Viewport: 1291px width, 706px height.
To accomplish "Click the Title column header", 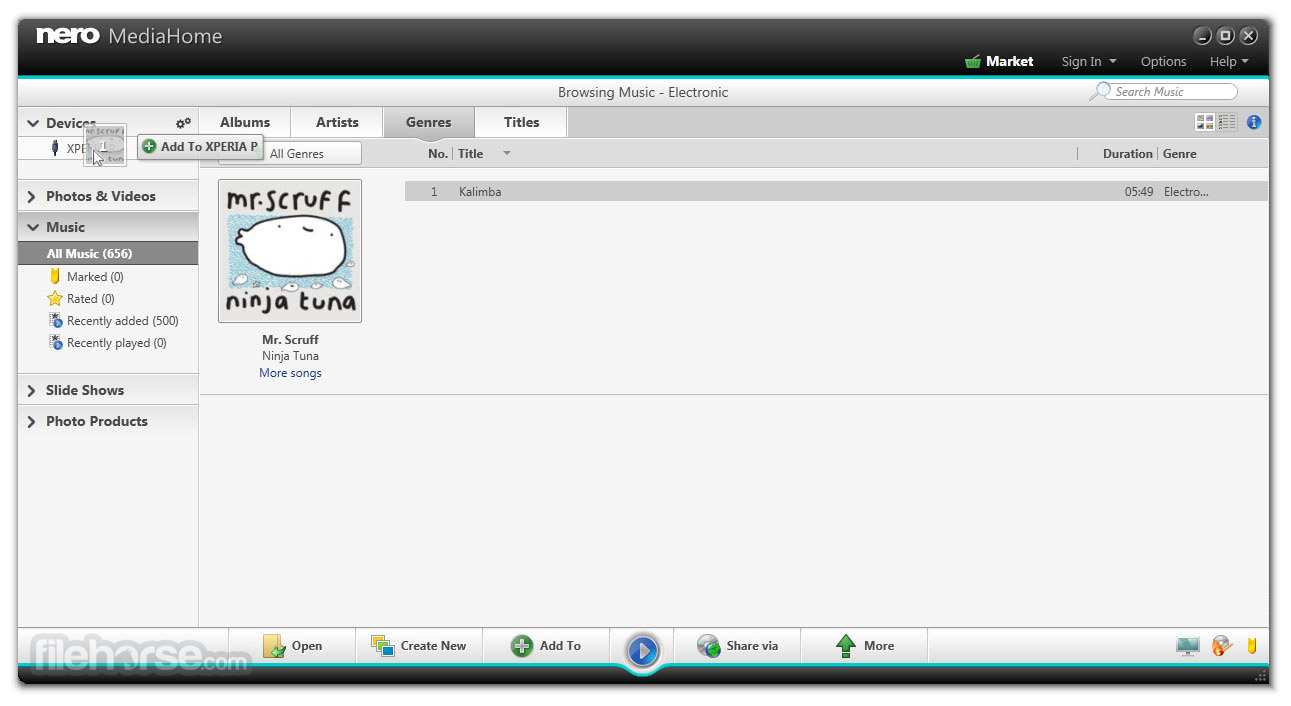I will [x=470, y=153].
